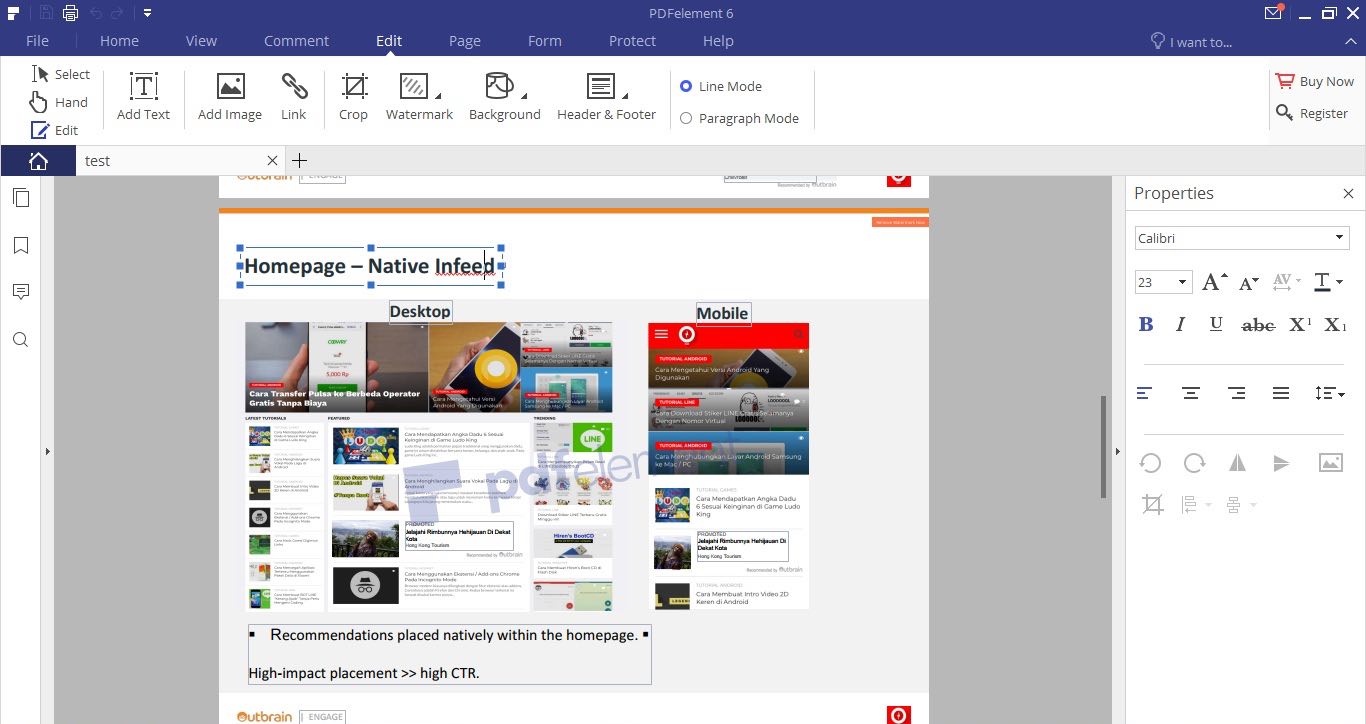The width and height of the screenshot is (1366, 724).
Task: Apply bold formatting in Properties panel
Action: [x=1146, y=324]
